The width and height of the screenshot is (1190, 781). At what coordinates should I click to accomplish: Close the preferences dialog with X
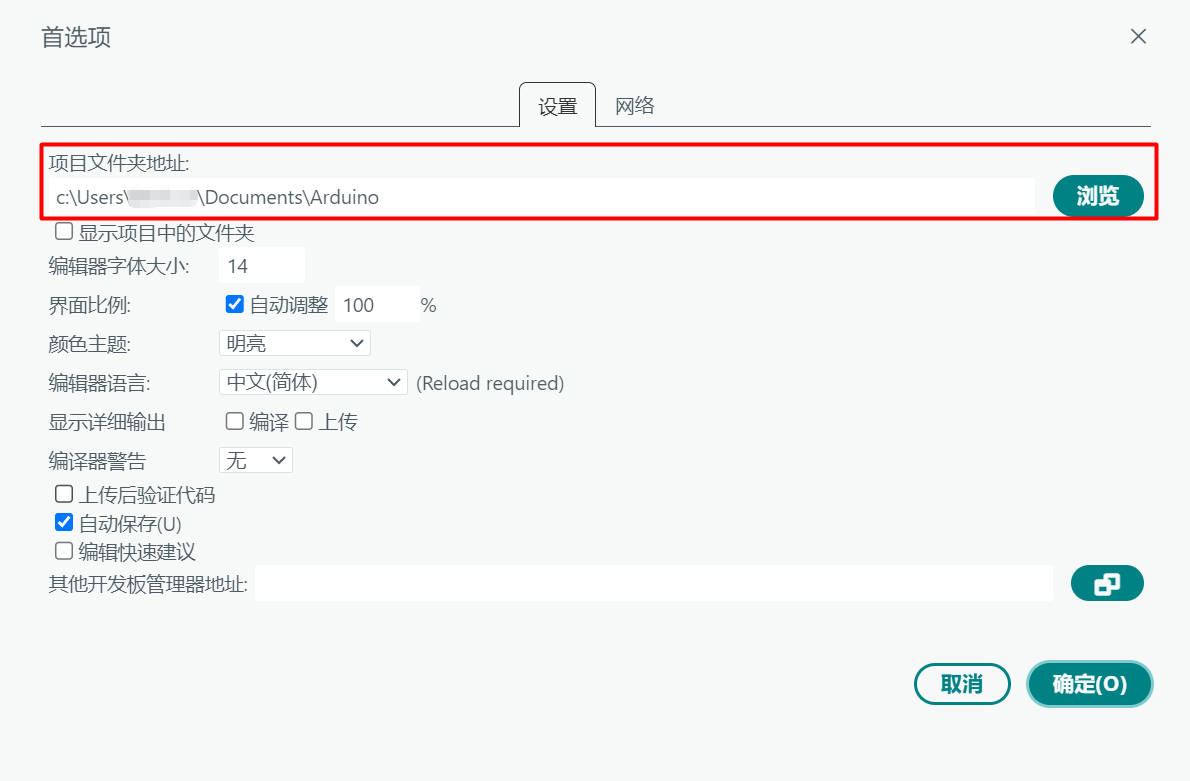(1138, 37)
